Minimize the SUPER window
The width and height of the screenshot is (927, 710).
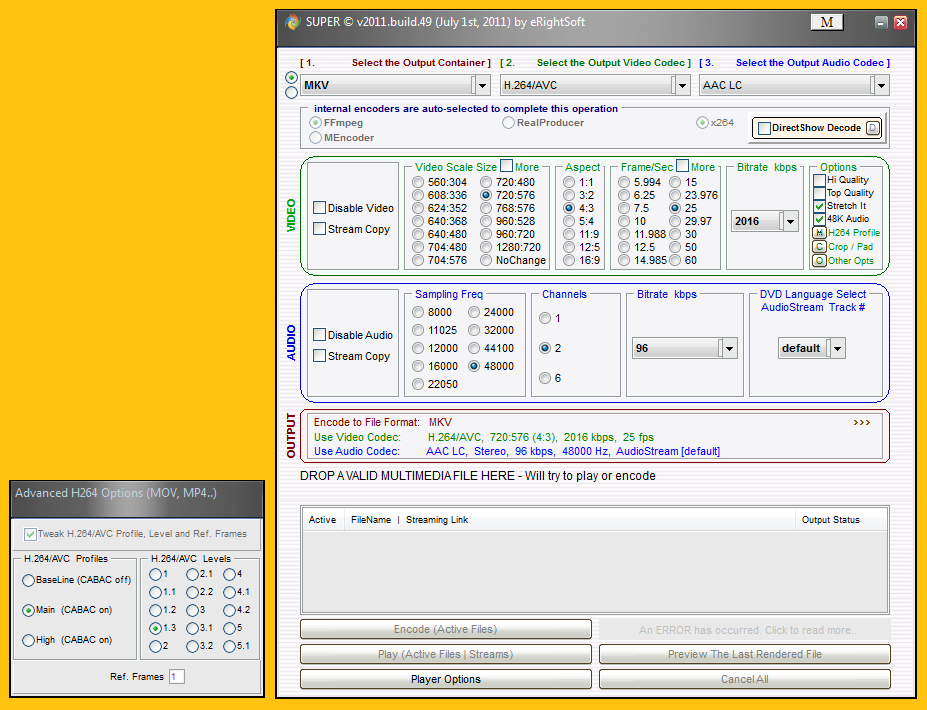(x=881, y=22)
